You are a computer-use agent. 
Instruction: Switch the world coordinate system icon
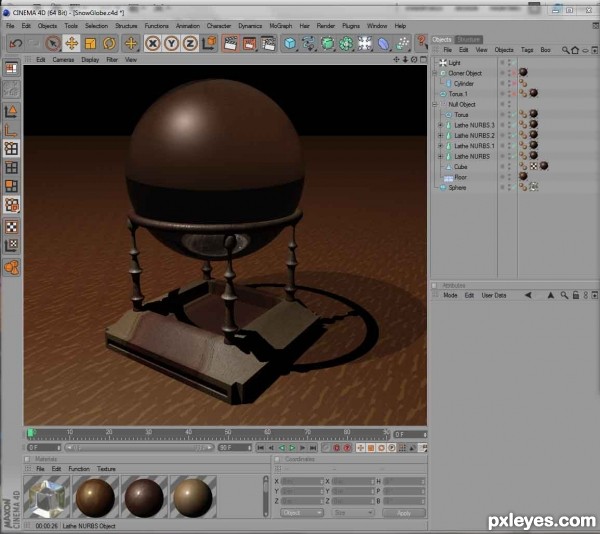pyautogui.click(x=209, y=43)
